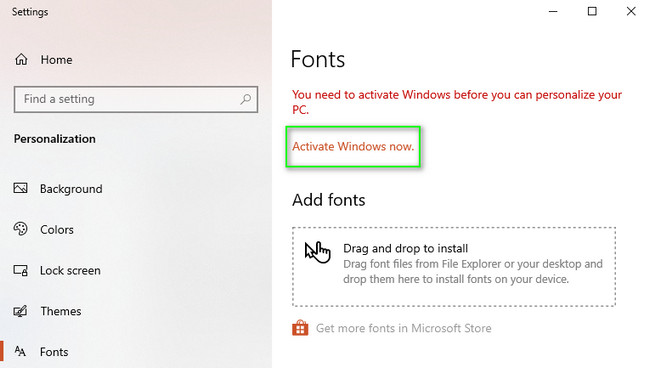Click the drag and drop install area
Viewport: 650px width, 368px height.
coord(454,267)
